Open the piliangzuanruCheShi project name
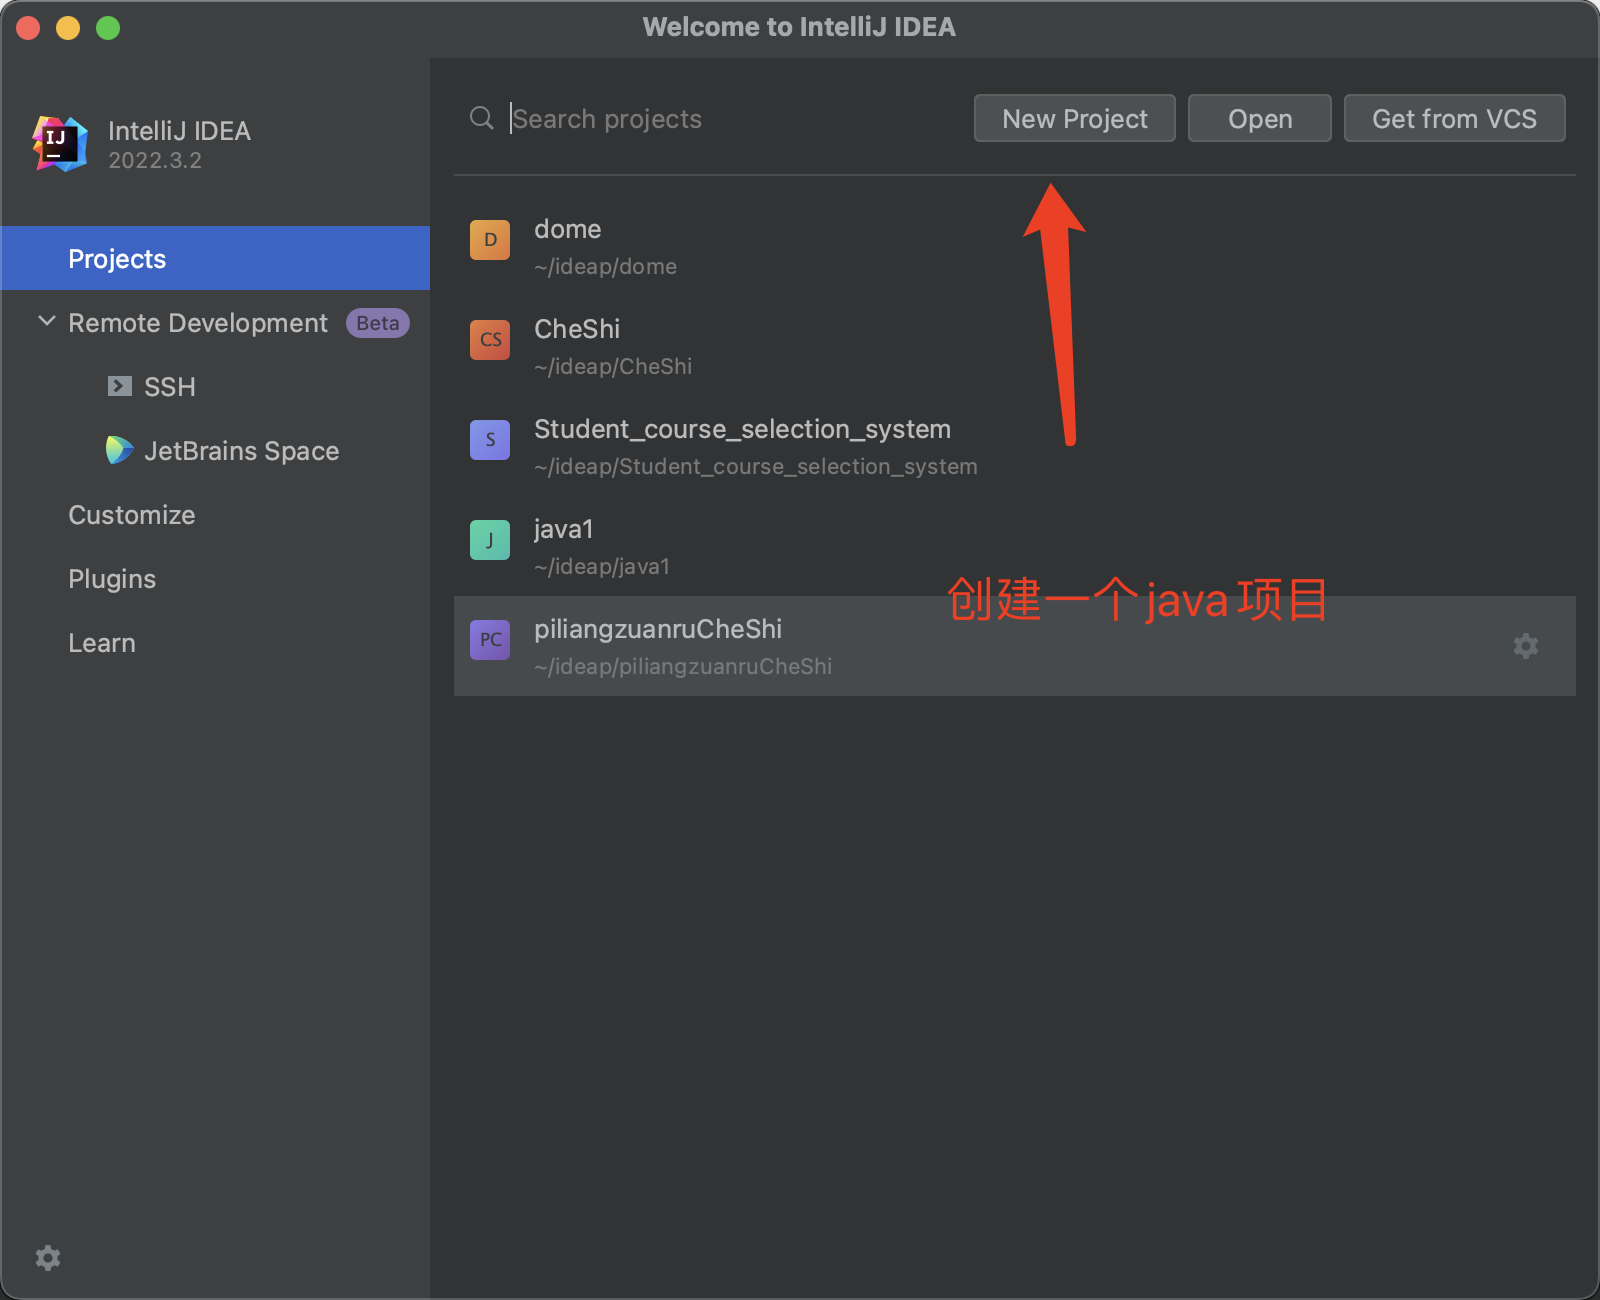This screenshot has width=1600, height=1300. 658,629
